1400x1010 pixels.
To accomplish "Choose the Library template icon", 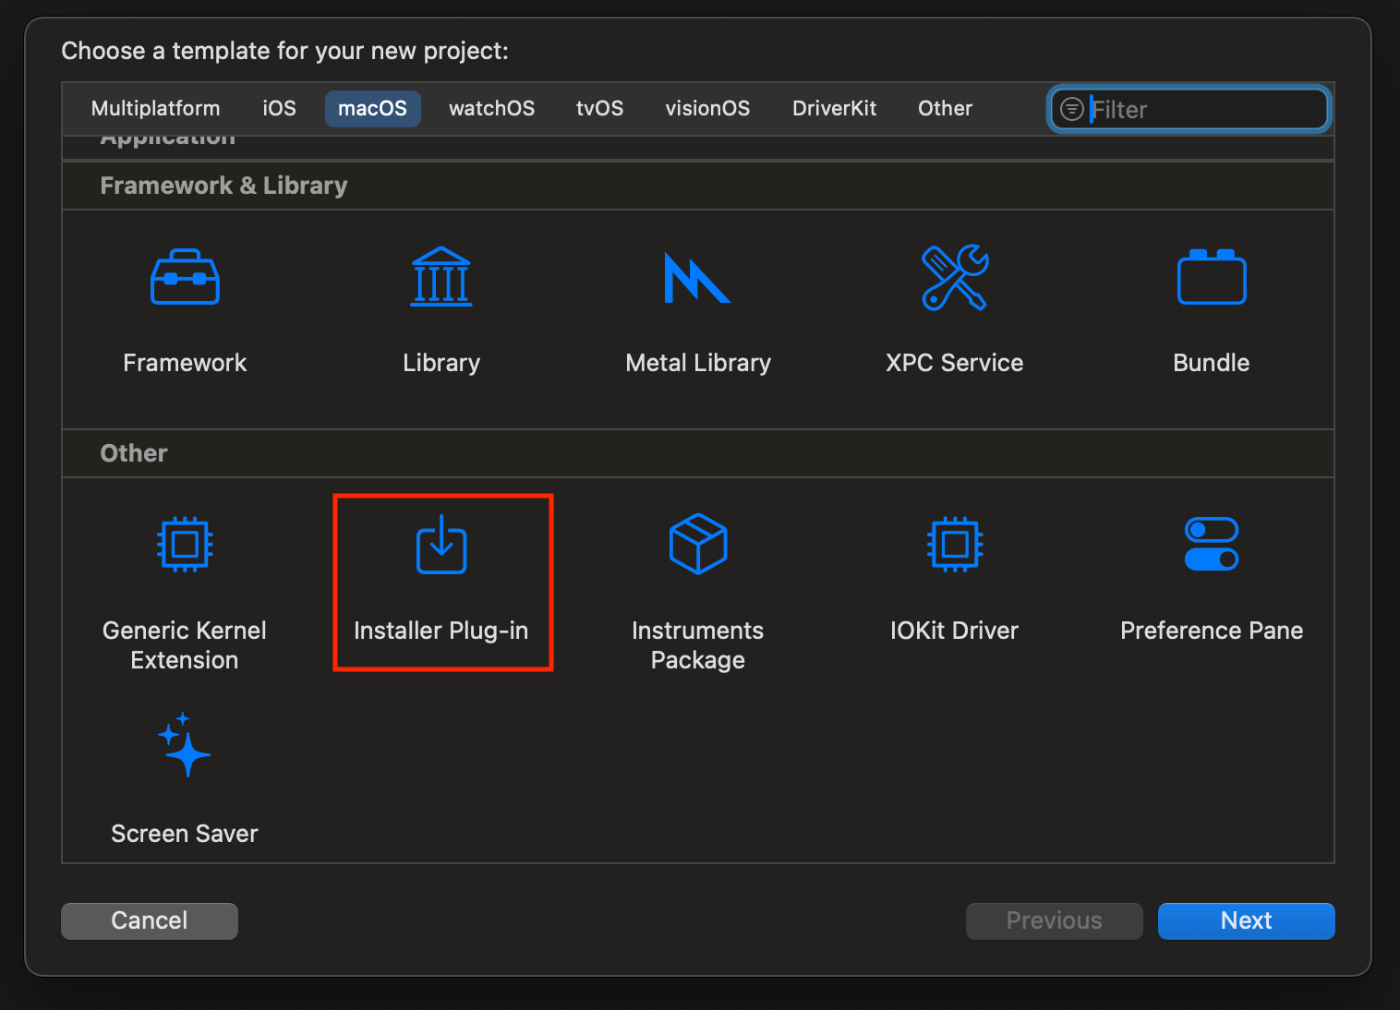I will 441,277.
